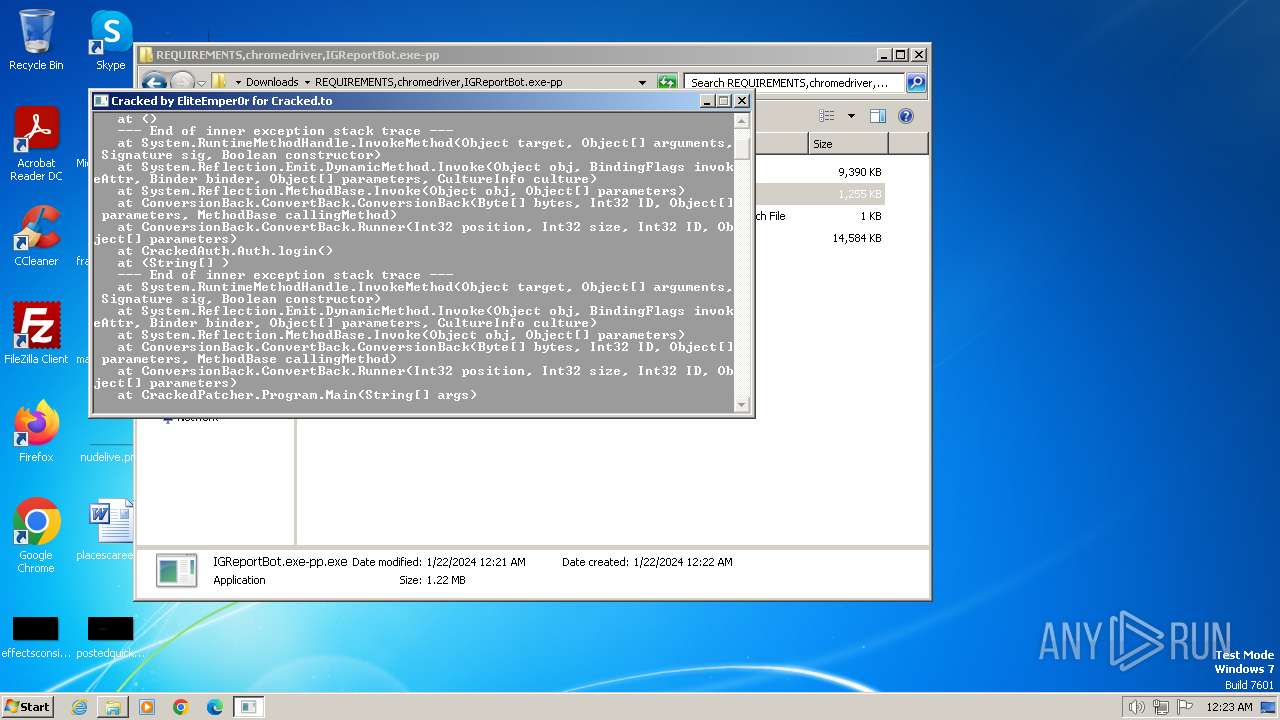Click the search field in Explorer
The image size is (1280, 720).
point(794,82)
